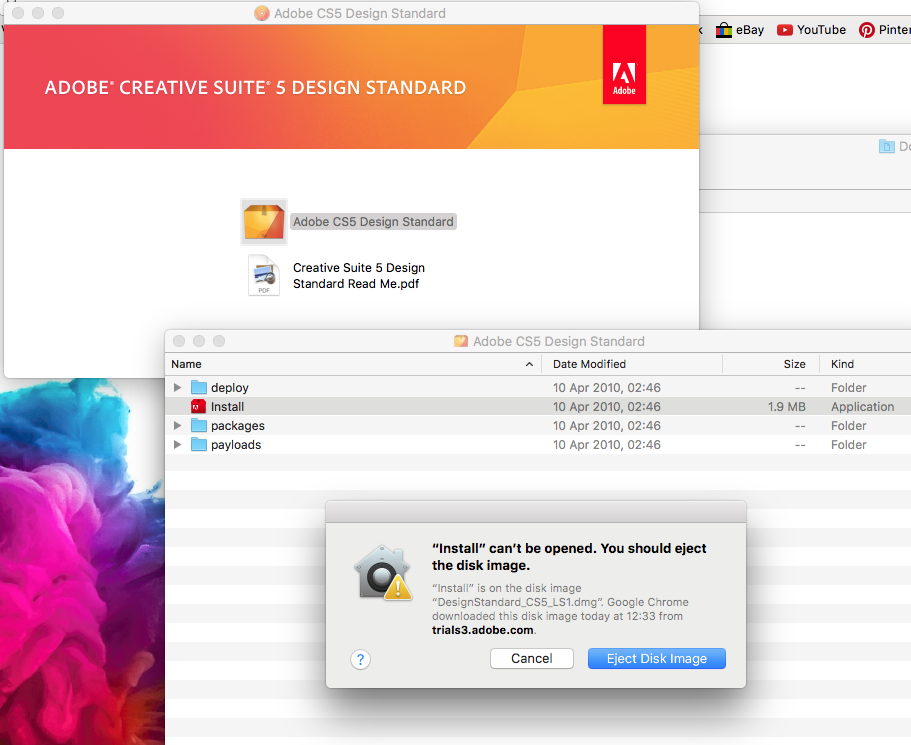Click the payloads folder icon
The image size is (911, 745).
point(199,445)
